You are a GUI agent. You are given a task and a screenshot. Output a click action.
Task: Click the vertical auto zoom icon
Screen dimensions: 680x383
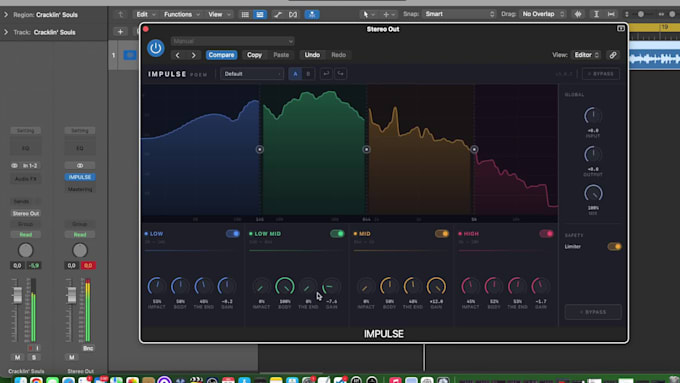point(596,14)
